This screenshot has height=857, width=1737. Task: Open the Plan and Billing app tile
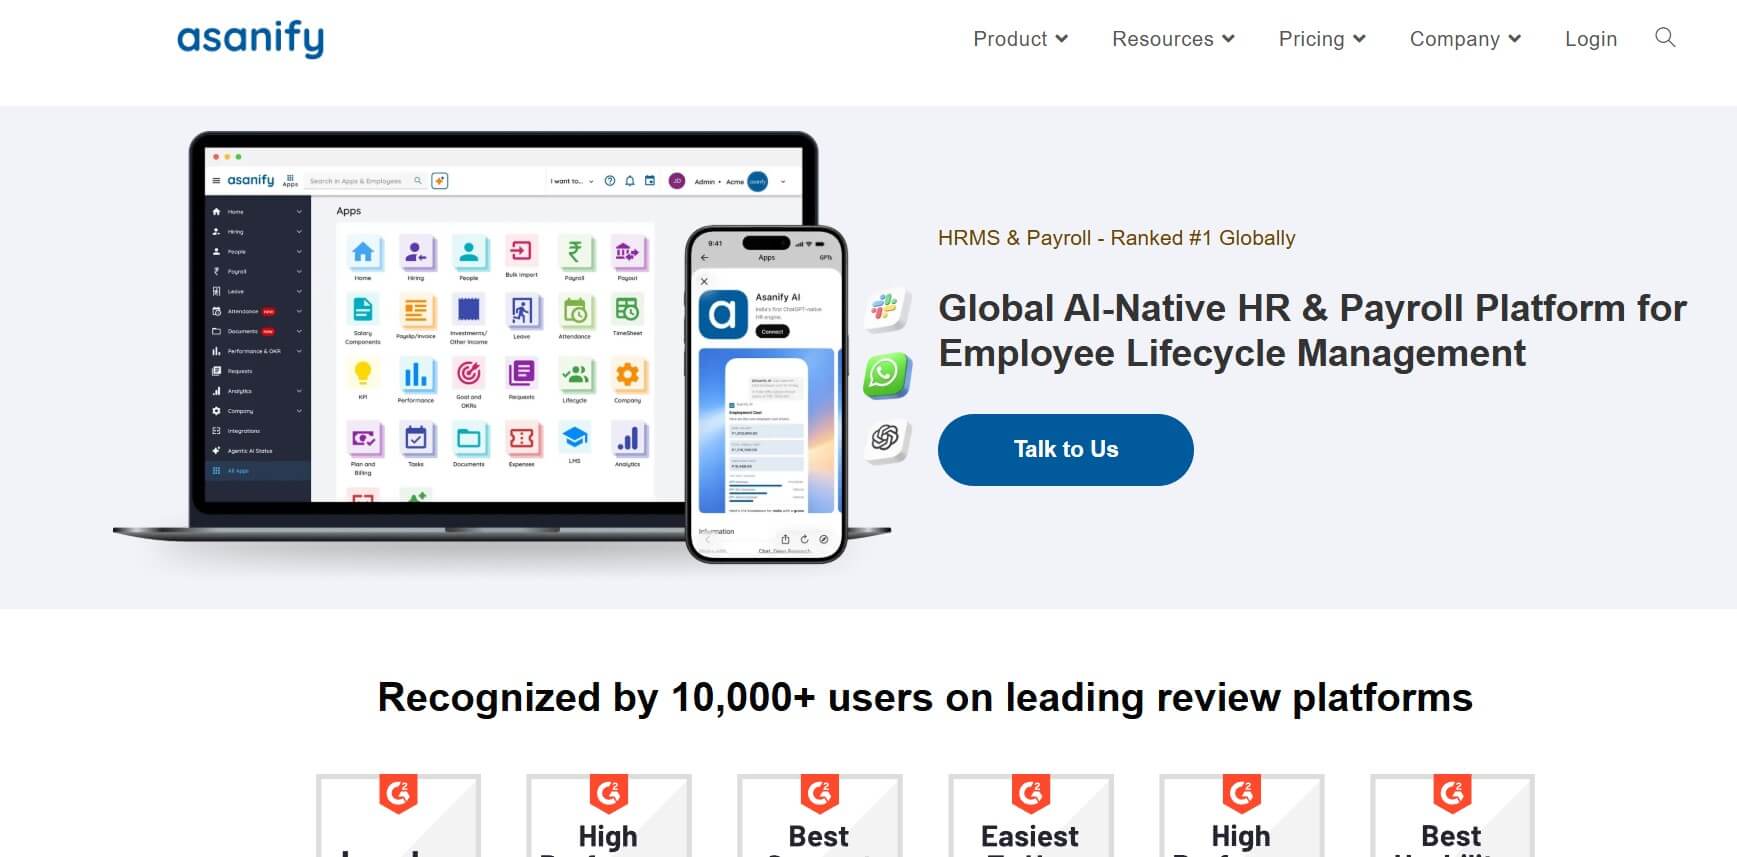point(363,448)
